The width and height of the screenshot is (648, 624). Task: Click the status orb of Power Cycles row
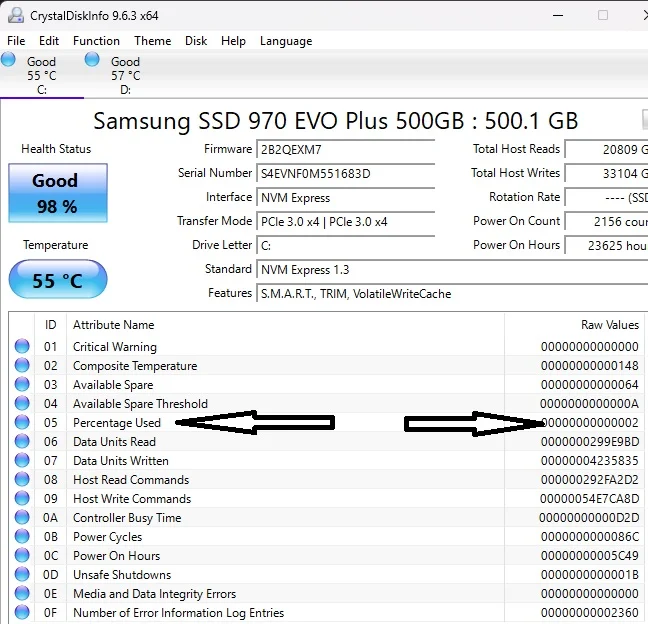pyautogui.click(x=22, y=536)
